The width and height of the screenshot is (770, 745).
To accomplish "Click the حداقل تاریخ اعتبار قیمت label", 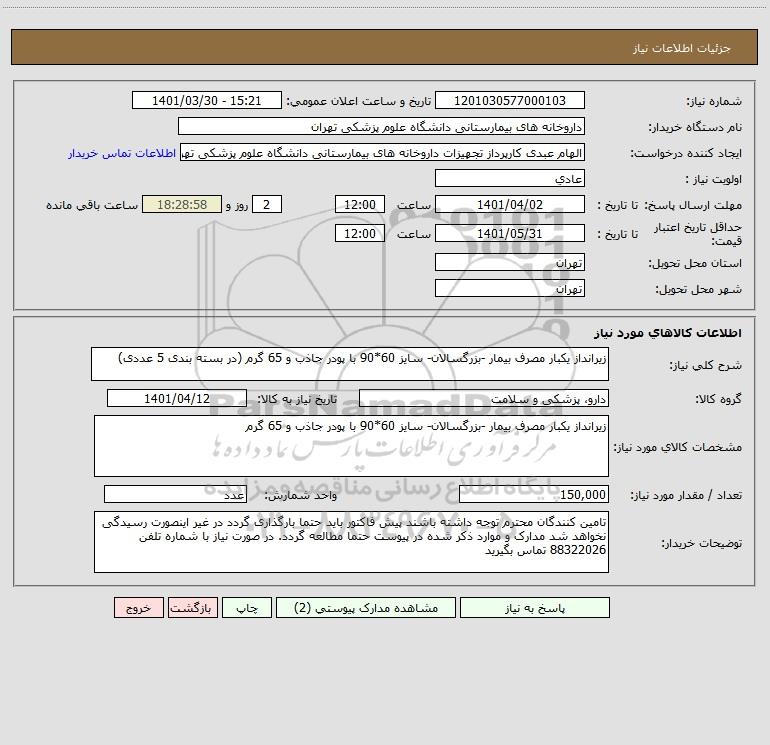I will [698, 234].
